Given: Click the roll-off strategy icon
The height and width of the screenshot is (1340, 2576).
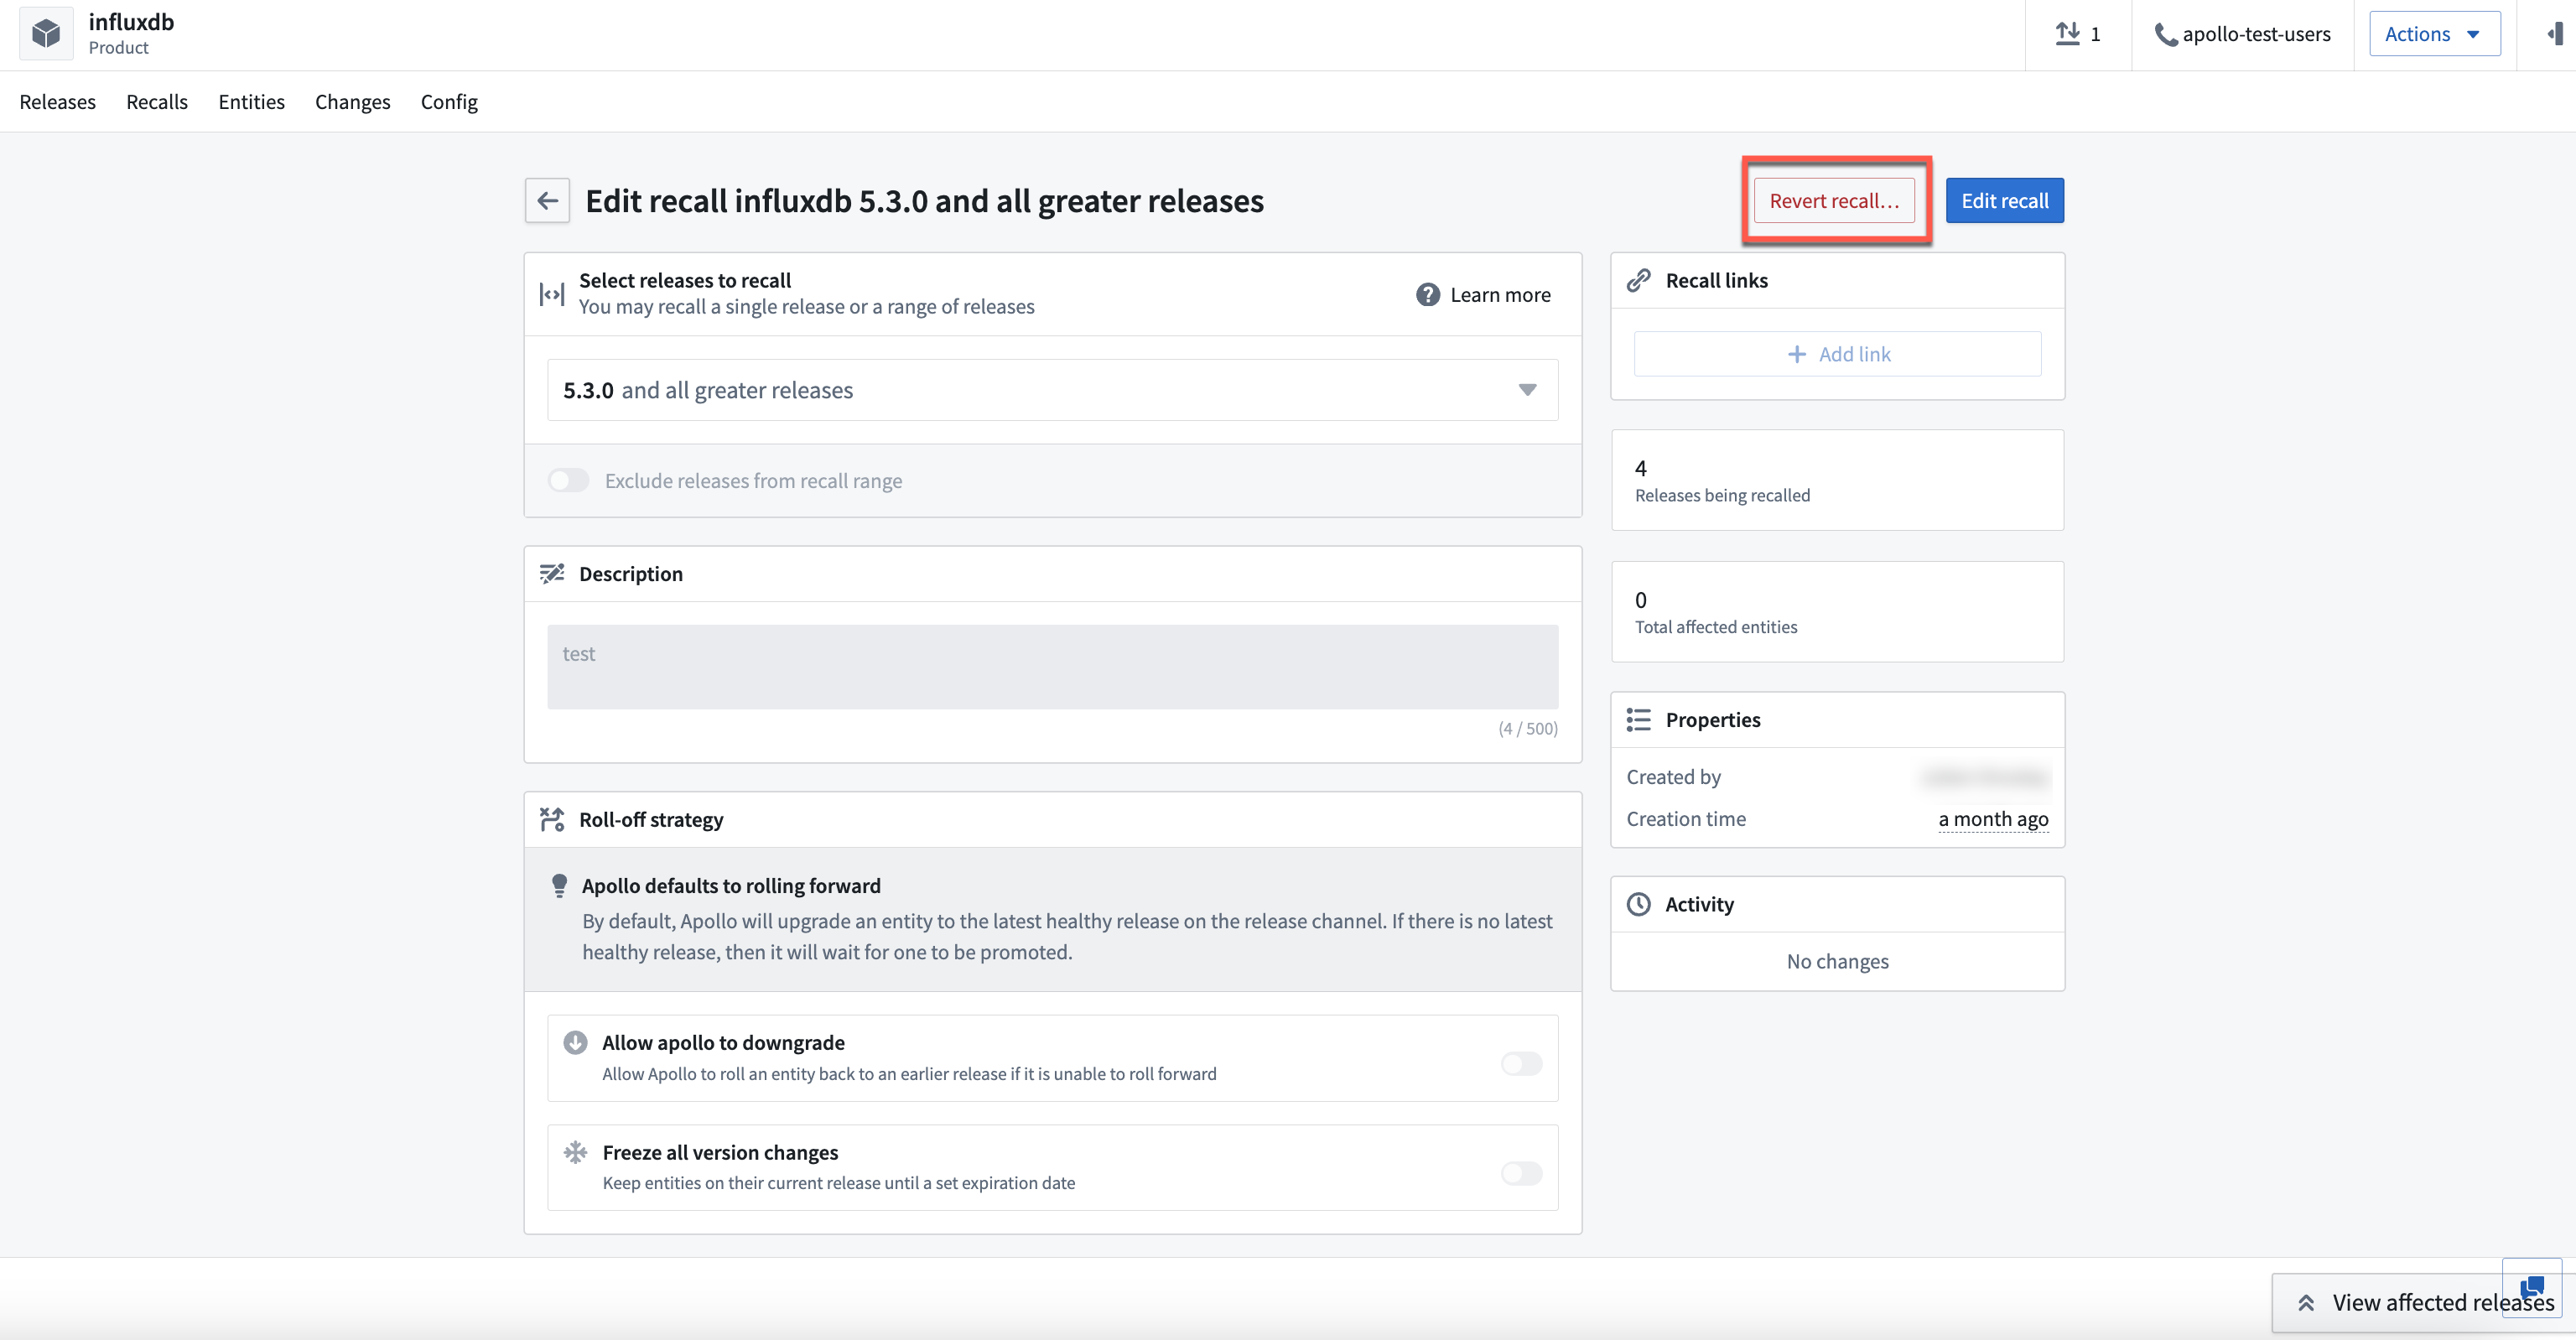Looking at the screenshot, I should tap(552, 819).
